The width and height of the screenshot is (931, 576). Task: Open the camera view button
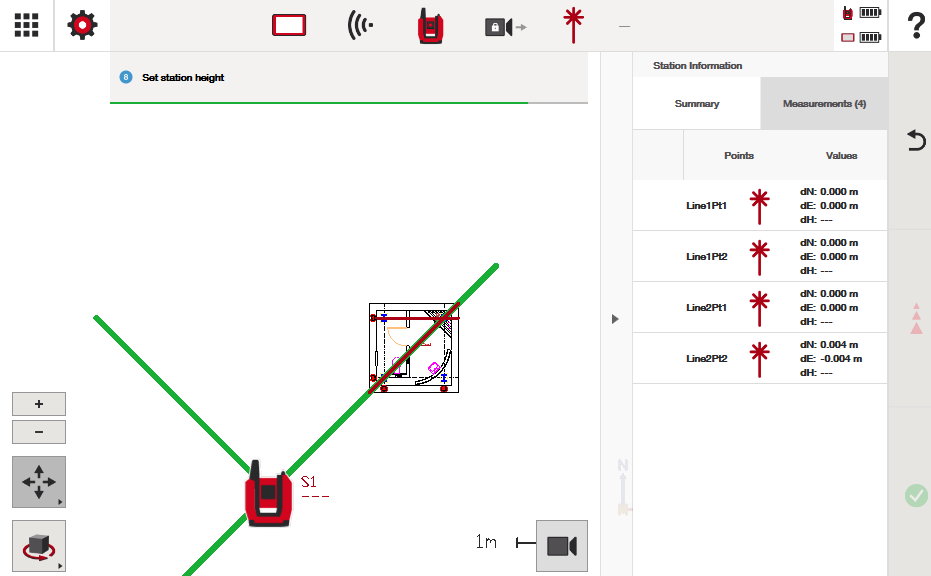pyautogui.click(x=561, y=545)
